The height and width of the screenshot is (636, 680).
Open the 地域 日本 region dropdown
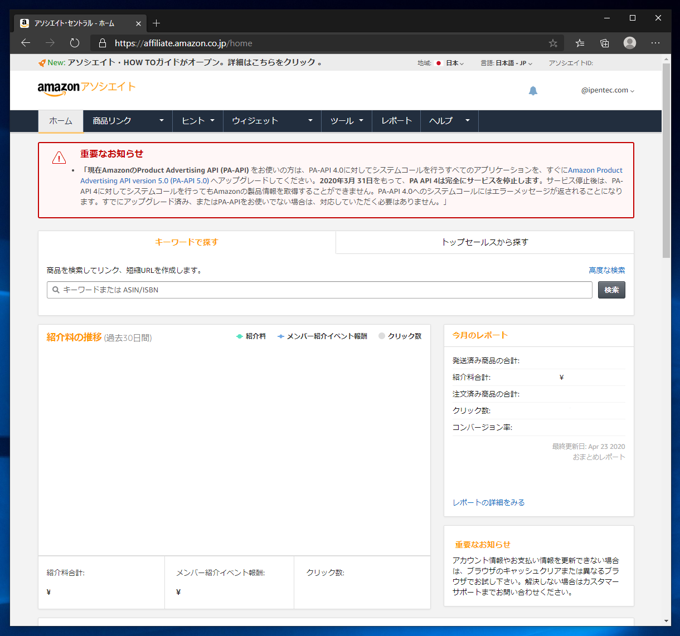coord(455,63)
